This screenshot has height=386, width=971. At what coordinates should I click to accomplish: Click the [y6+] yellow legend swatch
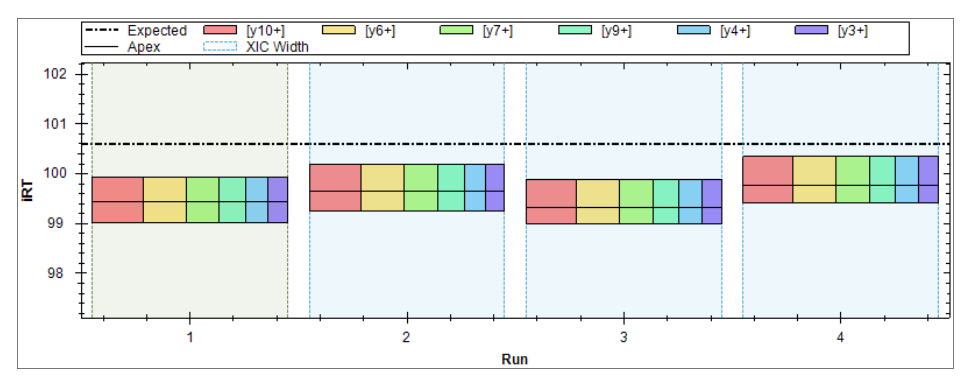tap(339, 30)
